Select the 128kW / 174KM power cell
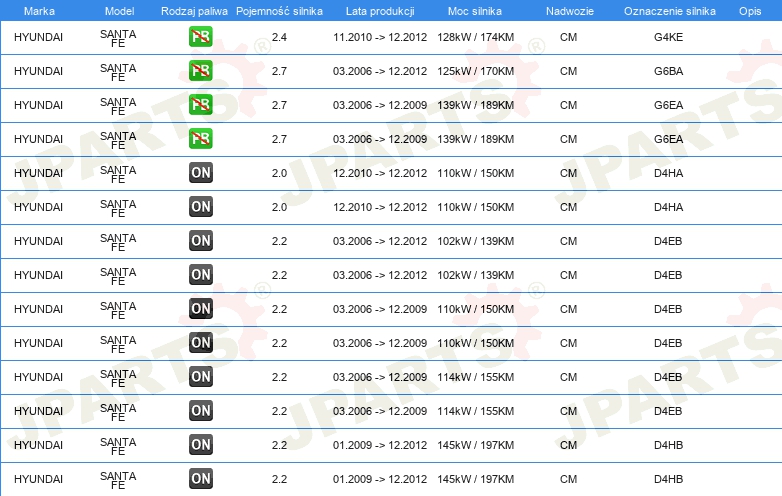This screenshot has width=782, height=496. 475,37
